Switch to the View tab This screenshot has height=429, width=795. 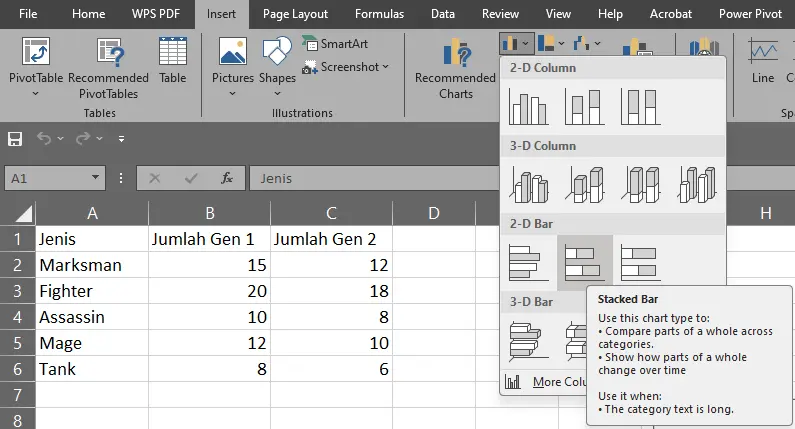558,14
